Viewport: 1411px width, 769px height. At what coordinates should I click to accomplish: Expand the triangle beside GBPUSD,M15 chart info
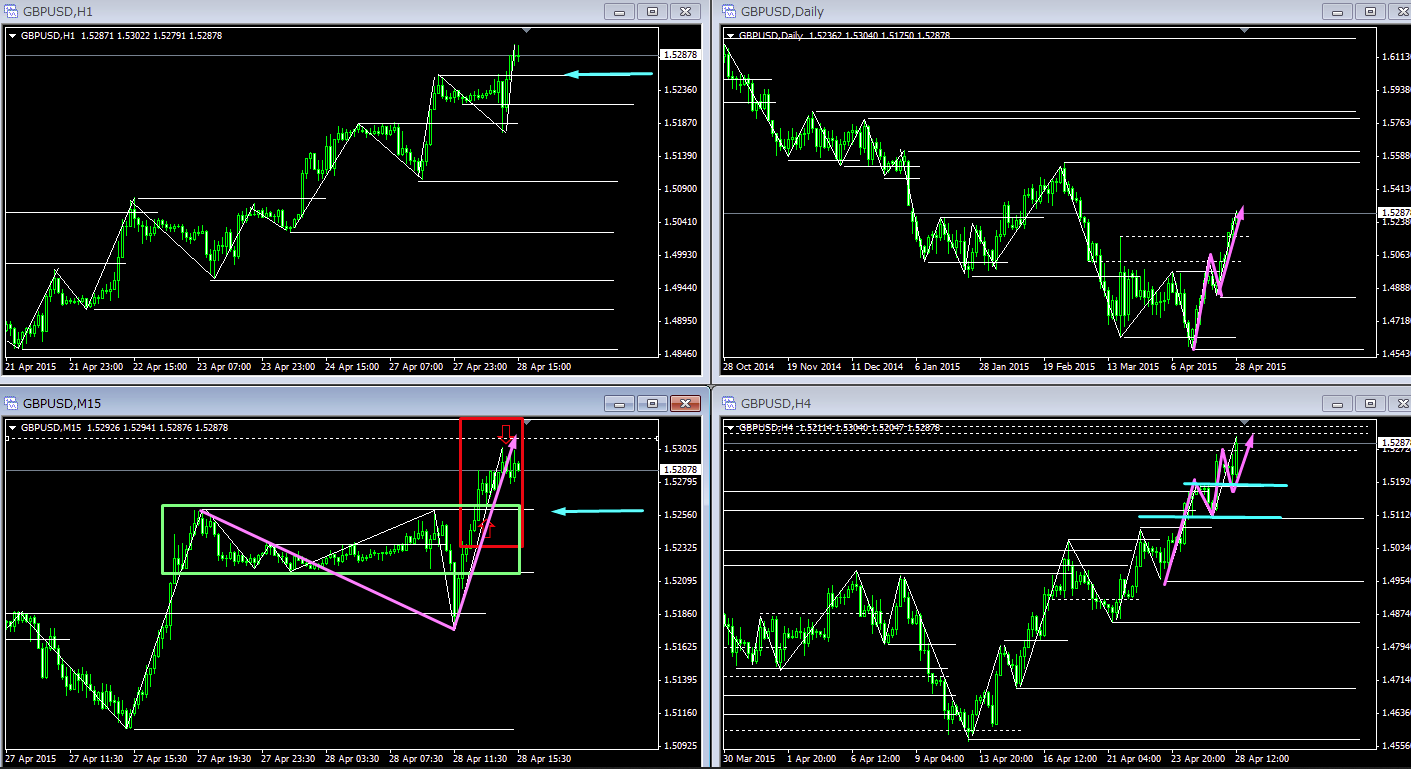click(13, 428)
